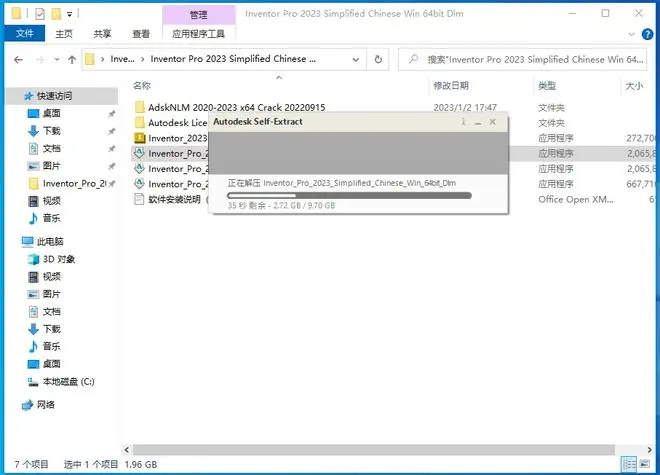
Task: Open the 文件 ribbon tab
Action: click(24, 33)
